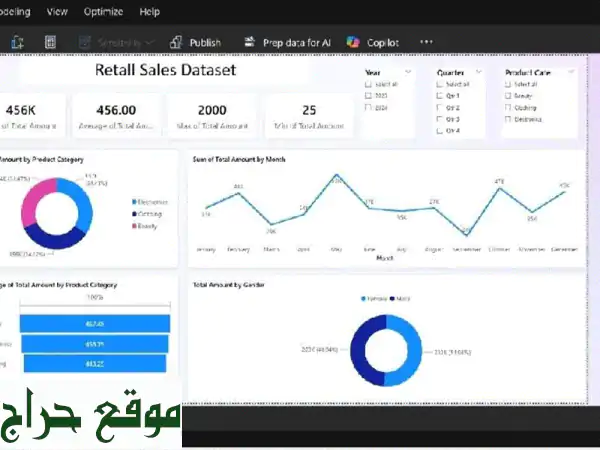Open the View ribbon tab
This screenshot has height=450, width=600.
click(57, 12)
